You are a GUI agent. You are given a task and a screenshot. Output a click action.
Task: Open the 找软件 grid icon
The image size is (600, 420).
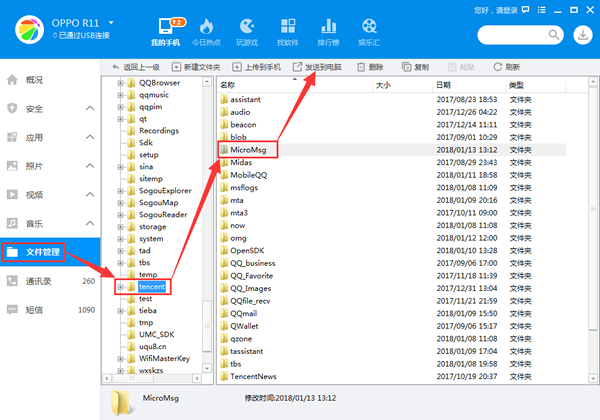(288, 26)
